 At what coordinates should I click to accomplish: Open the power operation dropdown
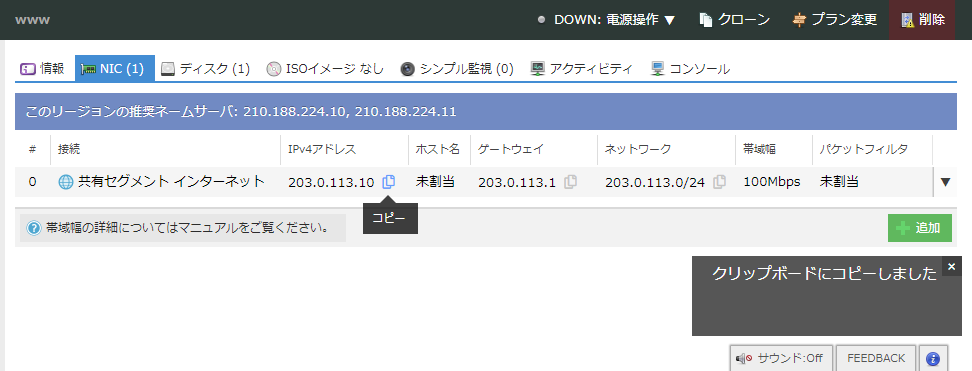pyautogui.click(x=606, y=20)
